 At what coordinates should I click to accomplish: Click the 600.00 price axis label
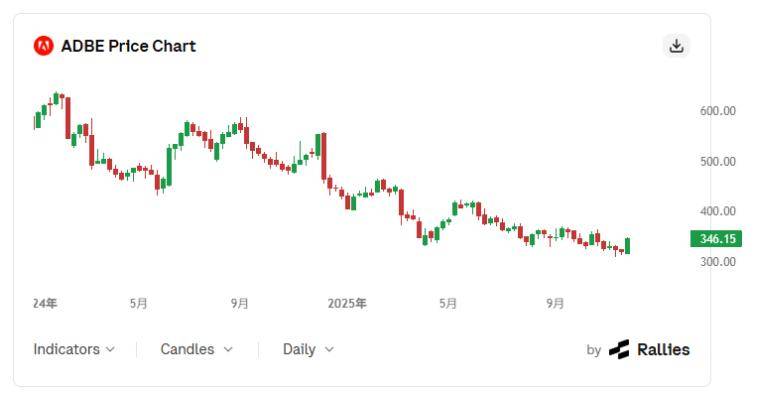[718, 111]
